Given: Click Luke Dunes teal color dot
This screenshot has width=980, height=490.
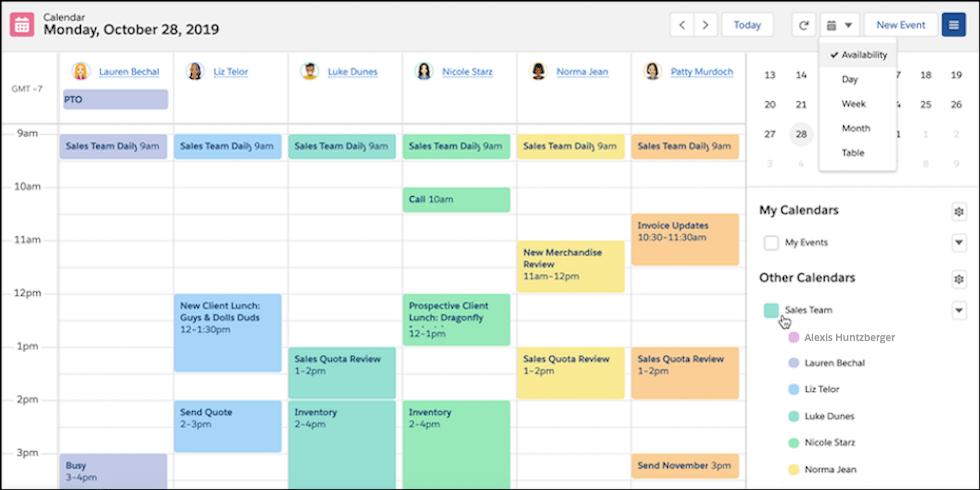Looking at the screenshot, I should pyautogui.click(x=794, y=416).
